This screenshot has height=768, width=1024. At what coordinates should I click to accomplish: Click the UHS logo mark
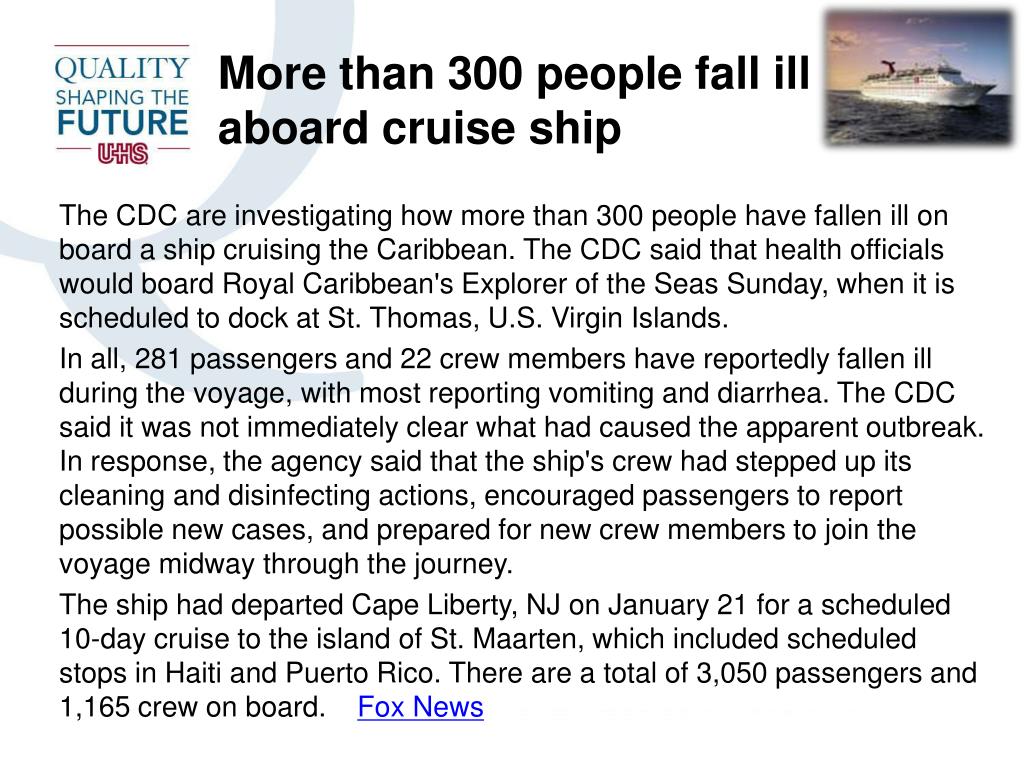point(122,154)
